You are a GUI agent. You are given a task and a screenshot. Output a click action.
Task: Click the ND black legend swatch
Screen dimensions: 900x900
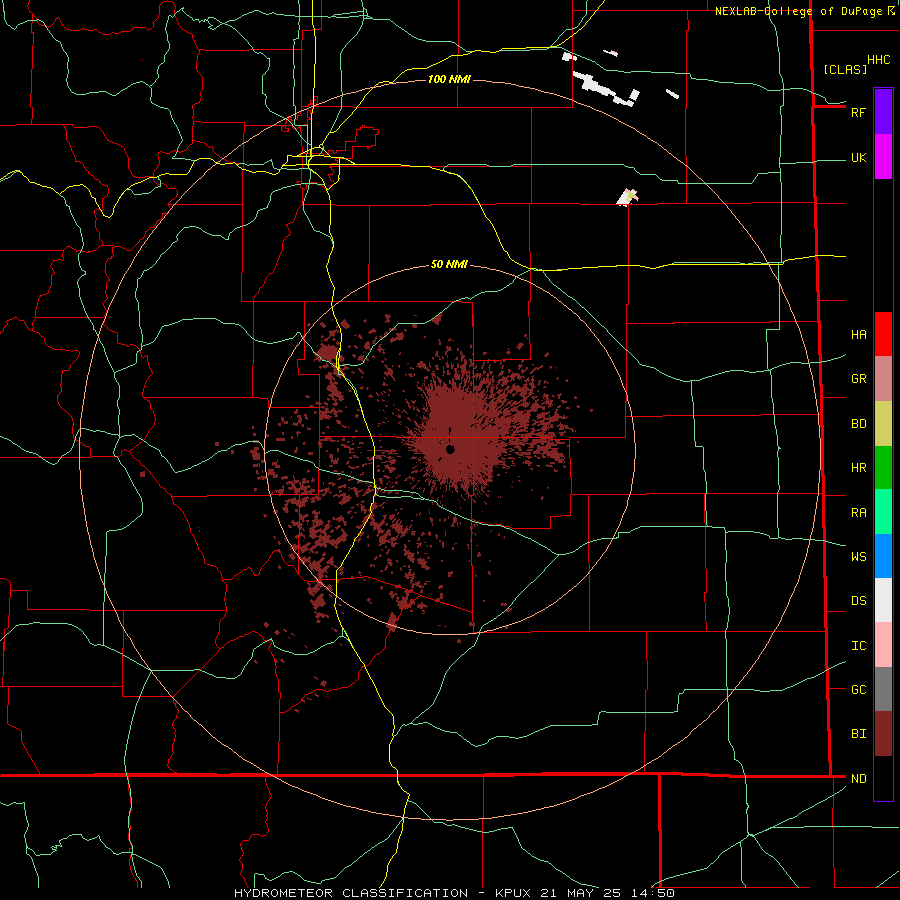(x=883, y=778)
